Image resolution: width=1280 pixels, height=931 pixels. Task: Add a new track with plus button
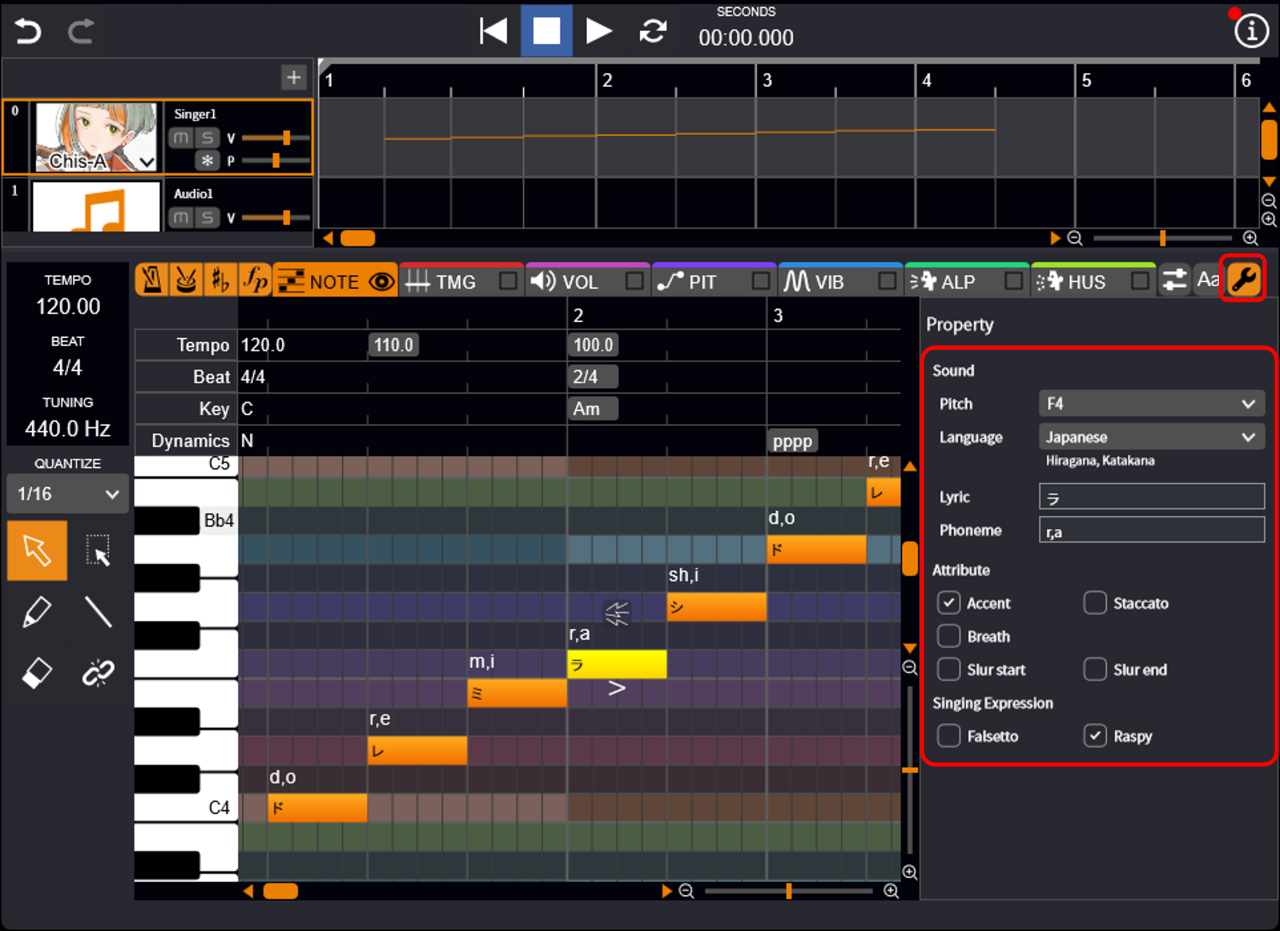293,77
